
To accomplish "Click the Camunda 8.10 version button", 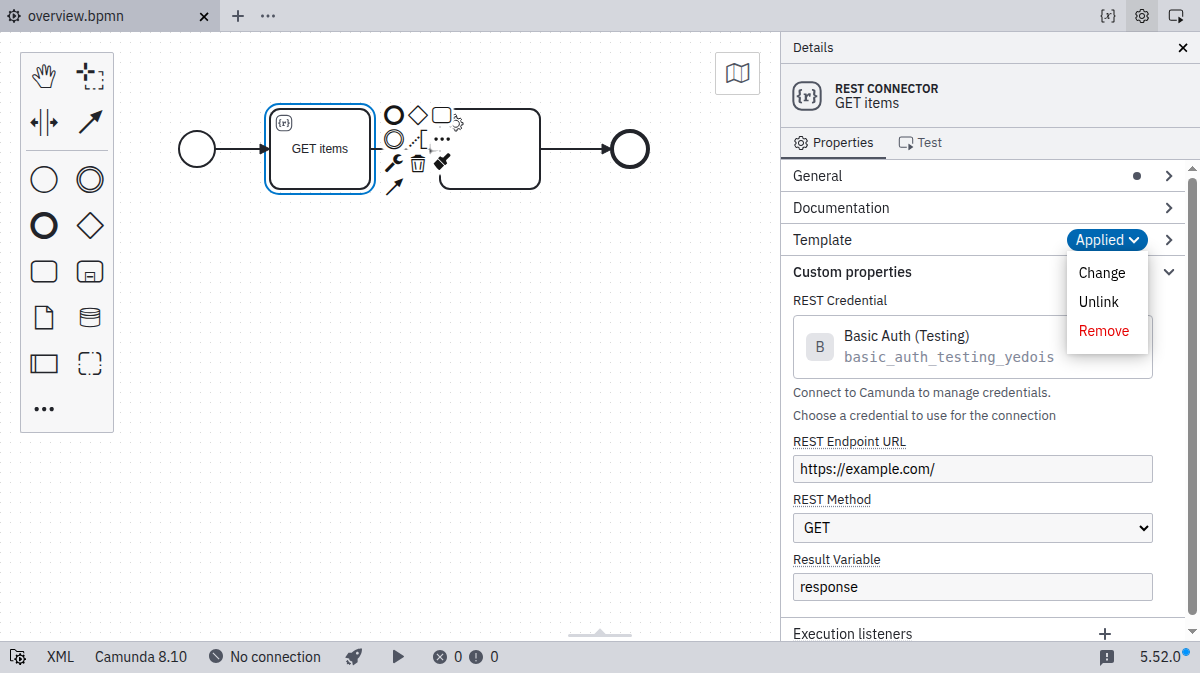I will (141, 657).
